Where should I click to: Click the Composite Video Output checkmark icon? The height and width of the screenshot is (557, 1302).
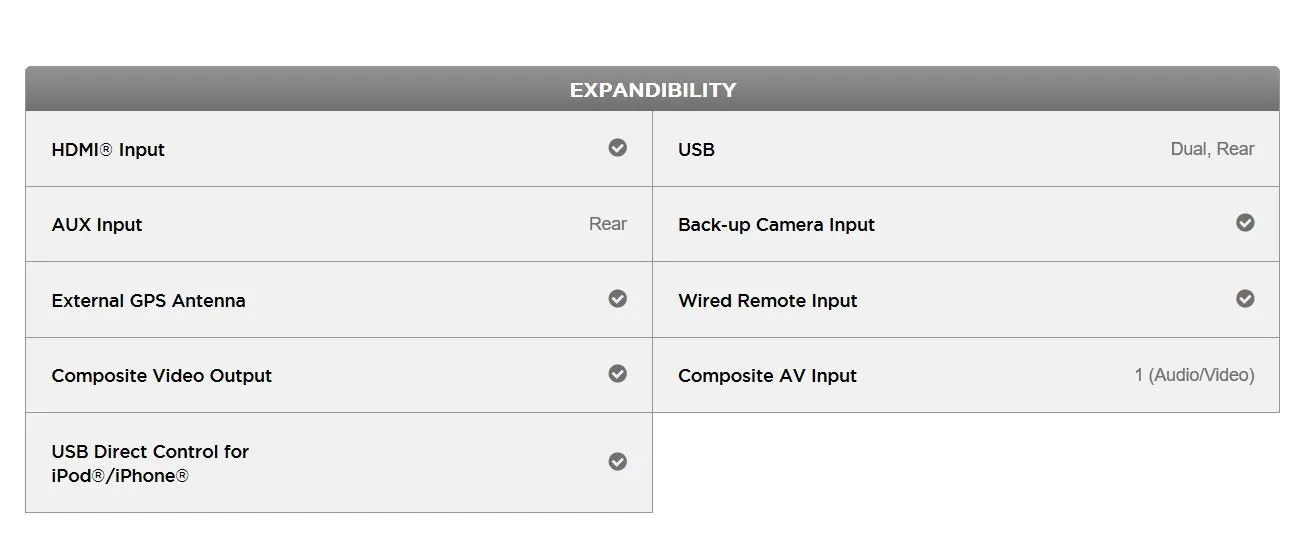(x=618, y=374)
